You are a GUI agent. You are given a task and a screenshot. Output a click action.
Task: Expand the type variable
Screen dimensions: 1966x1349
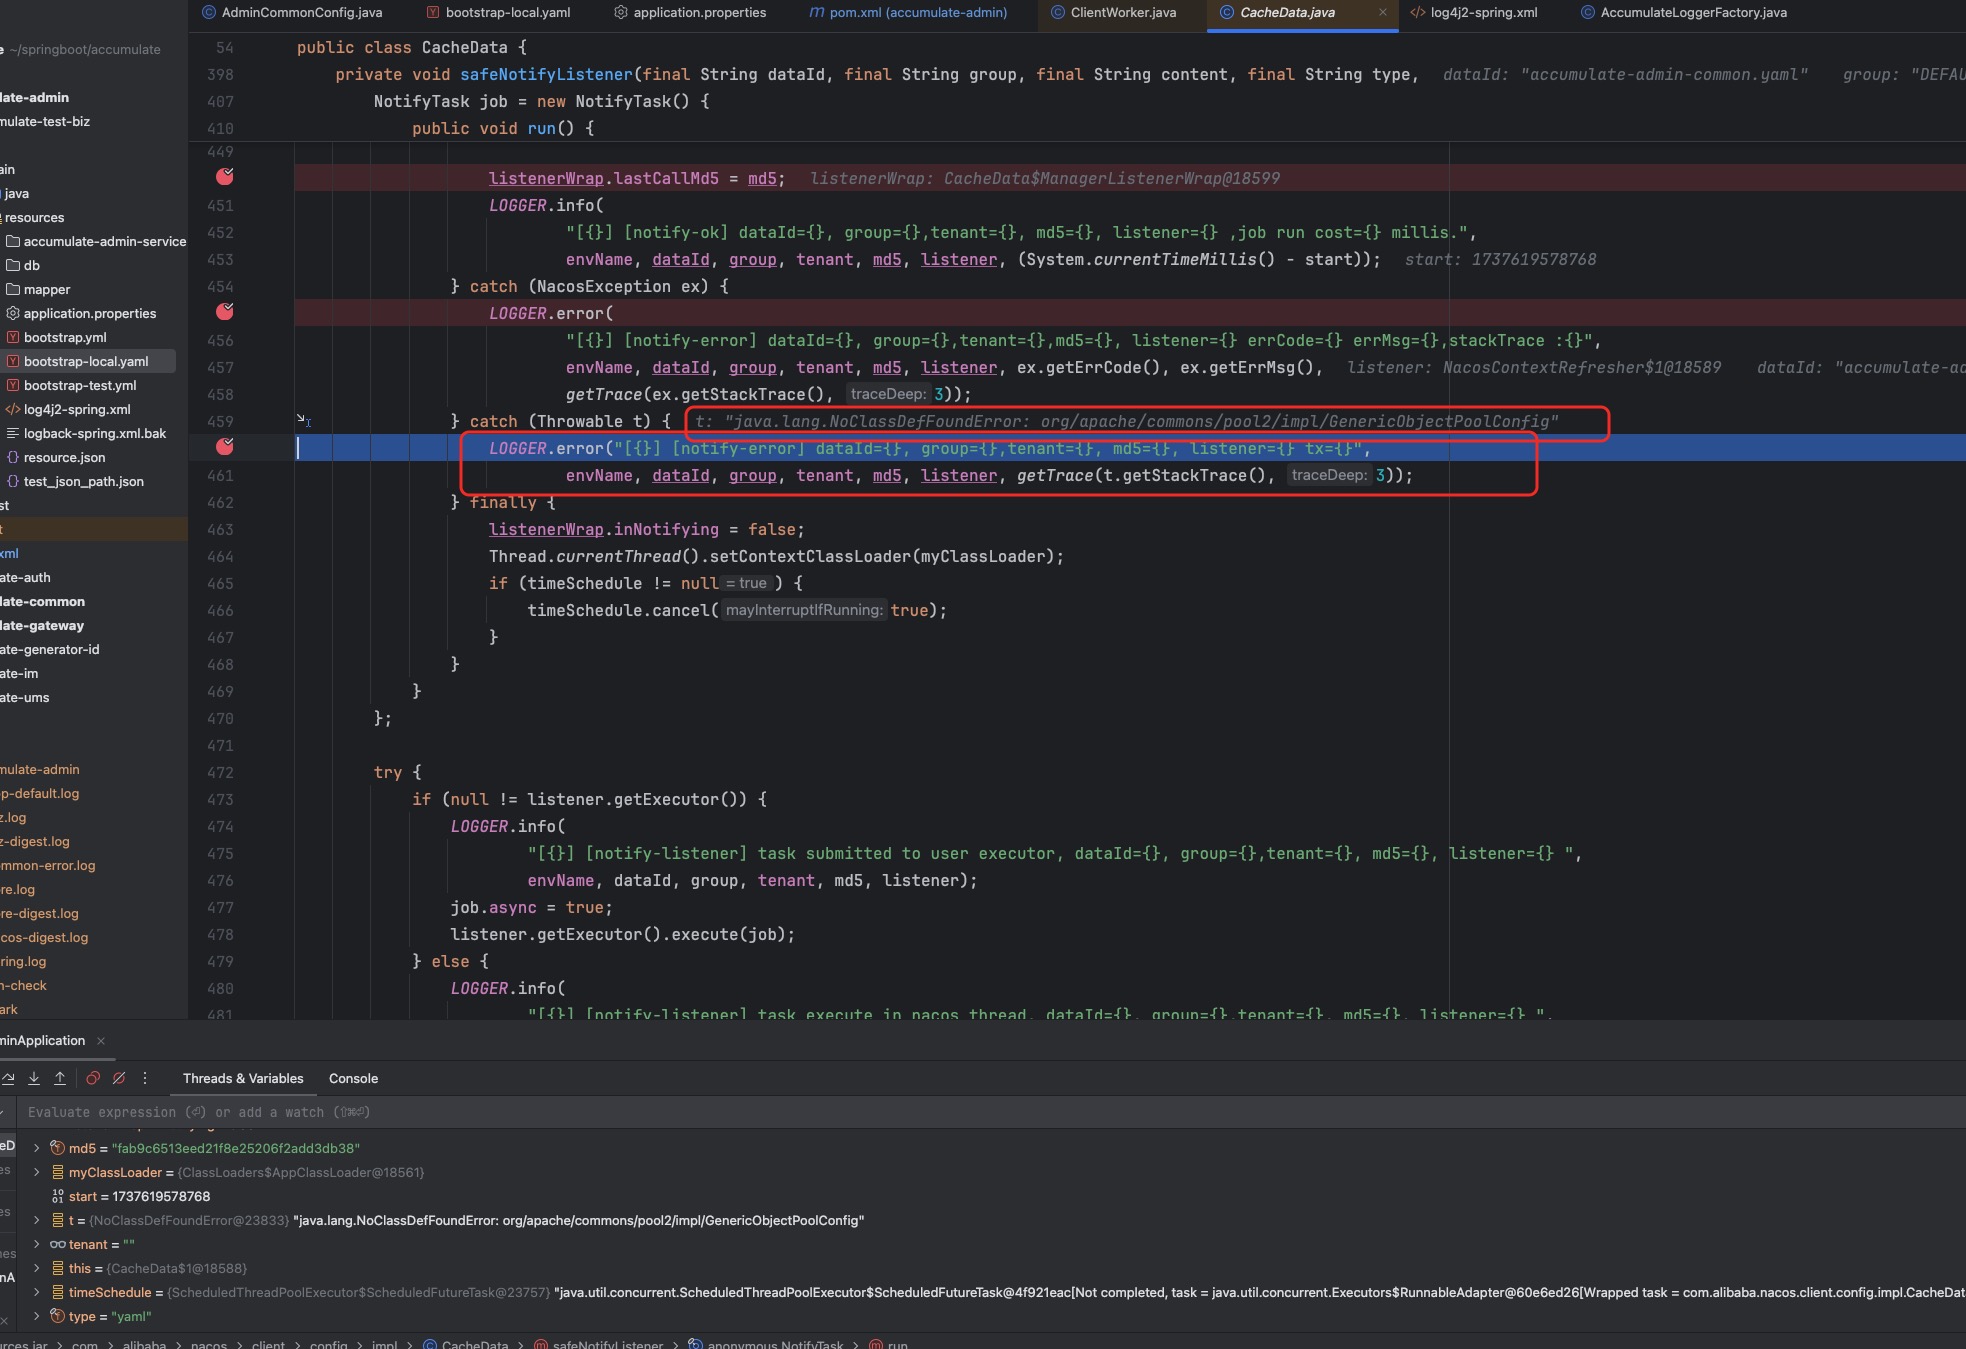tap(37, 1316)
